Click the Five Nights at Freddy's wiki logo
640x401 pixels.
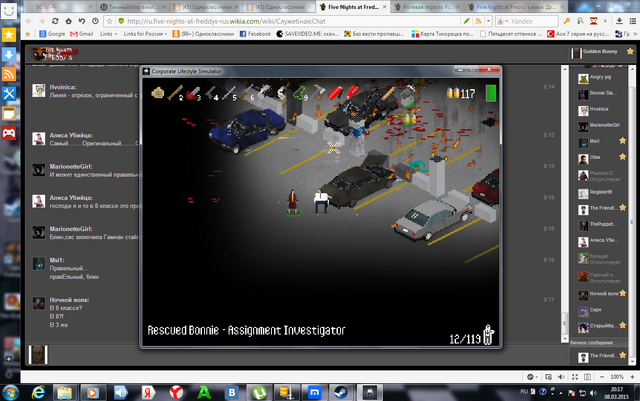(55, 54)
